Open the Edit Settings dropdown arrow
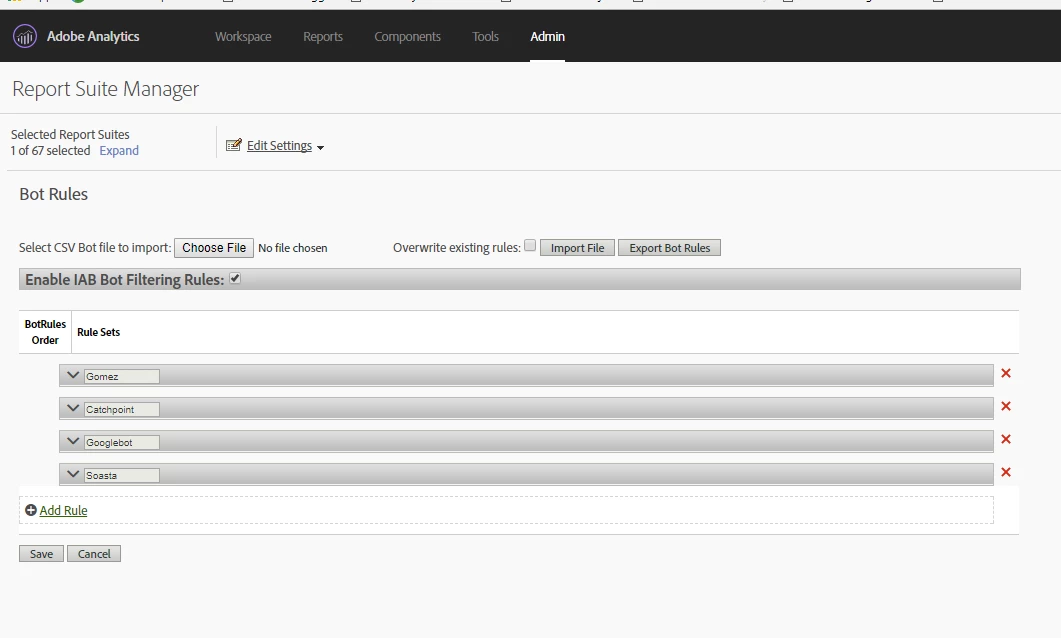Image resolution: width=1061 pixels, height=638 pixels. point(320,147)
